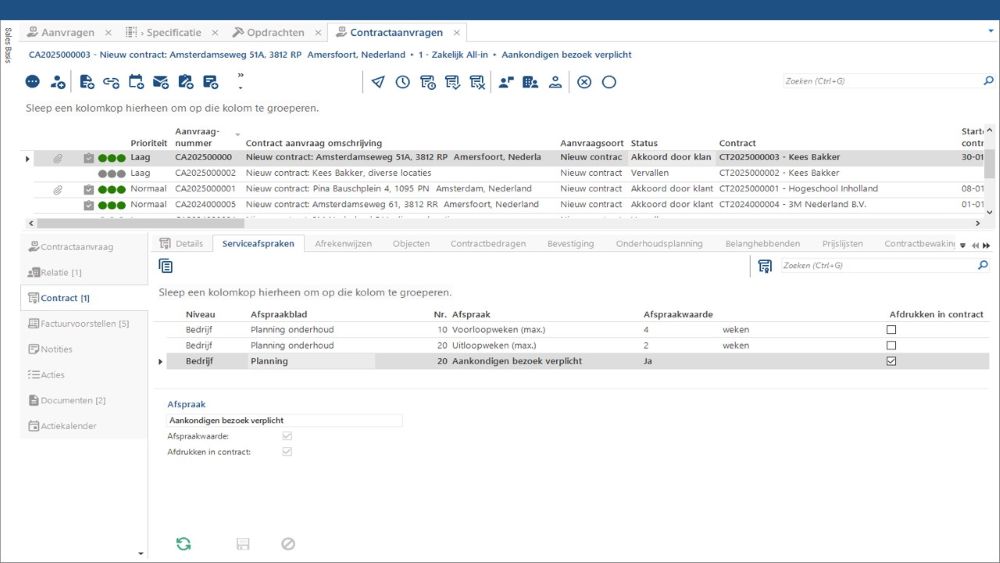Switch to the Afrekenwijzen tab
Image resolution: width=1000 pixels, height=563 pixels.
click(x=344, y=243)
